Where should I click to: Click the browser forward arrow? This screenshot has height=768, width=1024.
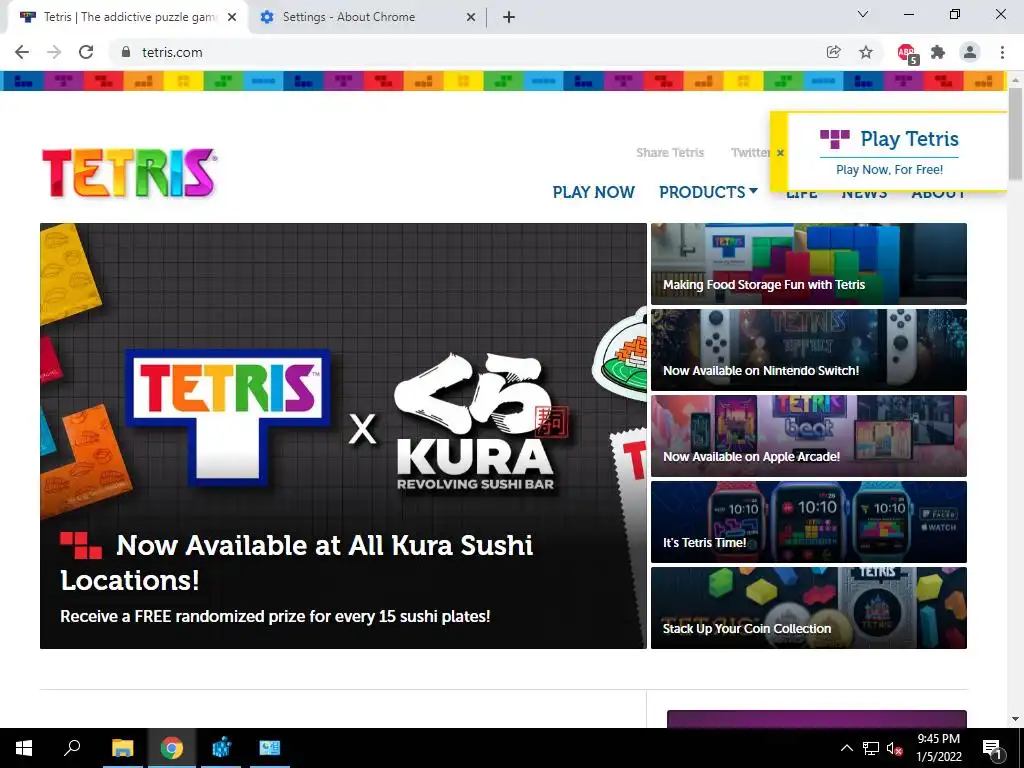54,52
